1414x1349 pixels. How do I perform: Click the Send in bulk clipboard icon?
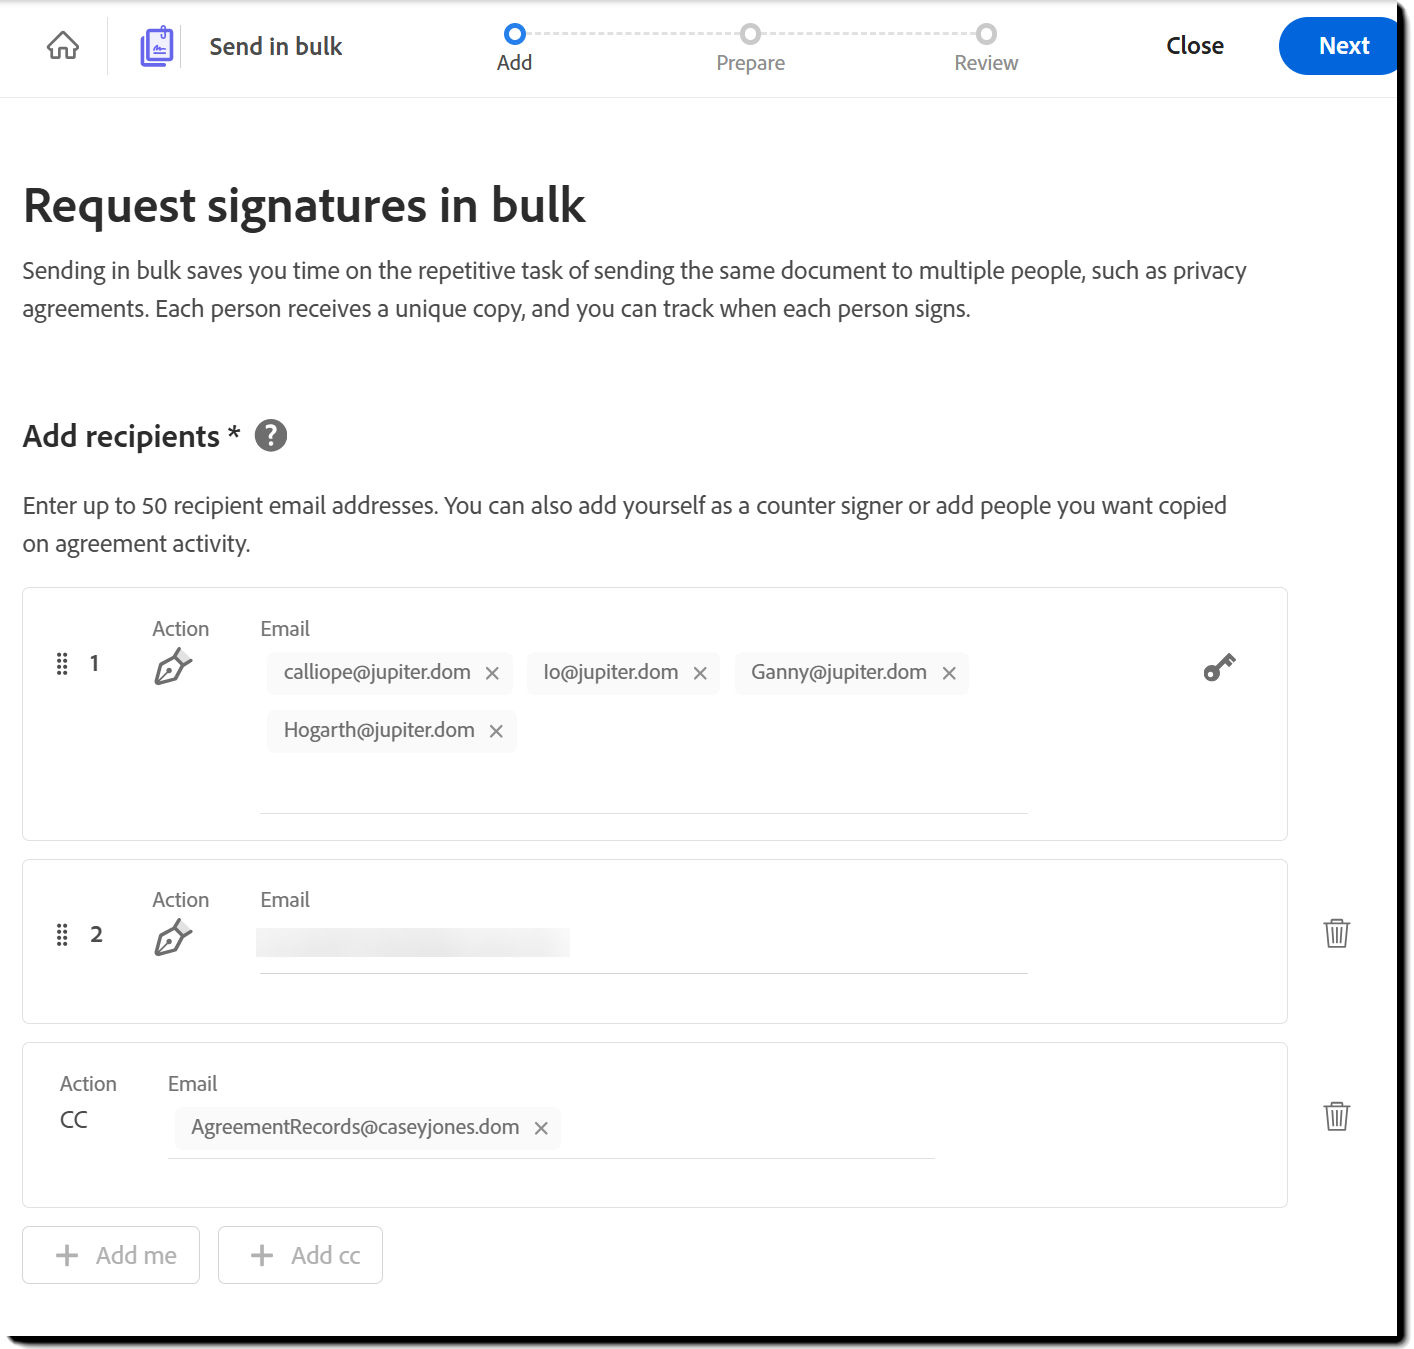(x=156, y=45)
